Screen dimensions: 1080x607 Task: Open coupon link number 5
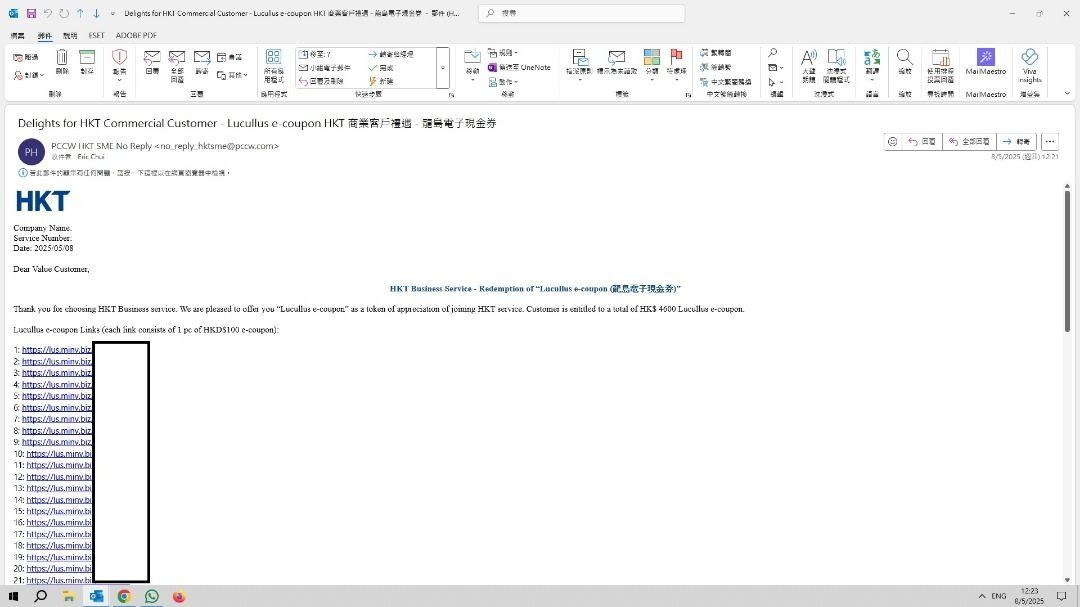pyautogui.click(x=56, y=395)
